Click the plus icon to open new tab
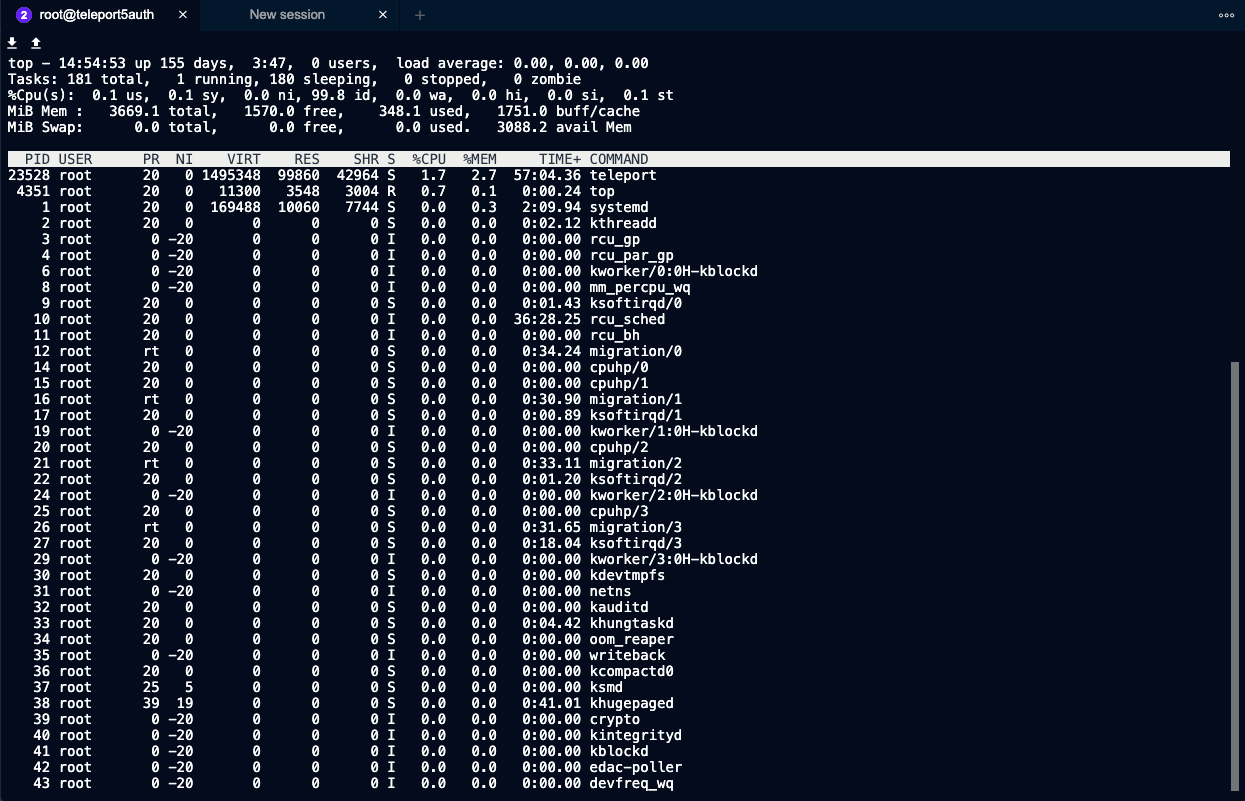 coord(419,15)
